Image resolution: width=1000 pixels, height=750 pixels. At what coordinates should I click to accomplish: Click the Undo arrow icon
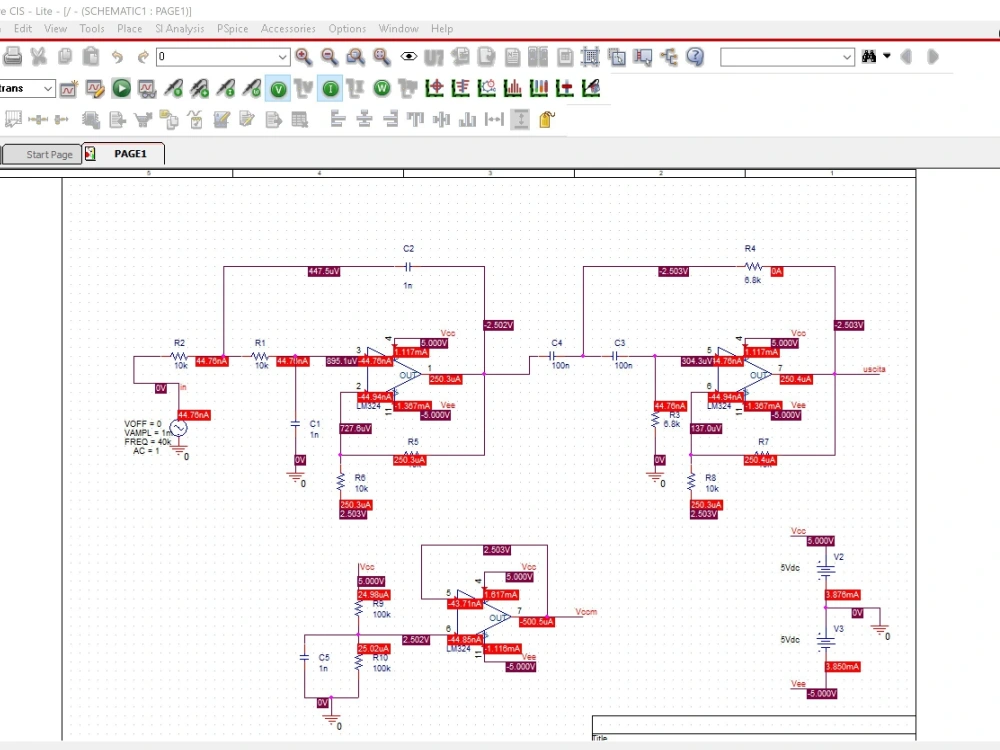coord(117,57)
